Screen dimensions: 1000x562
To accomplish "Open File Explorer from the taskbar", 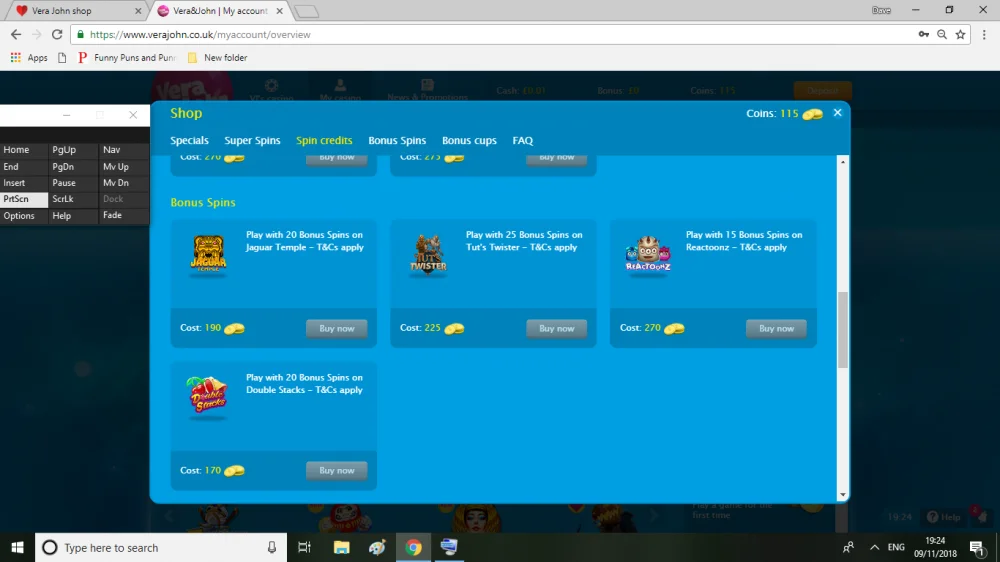I will (x=342, y=547).
